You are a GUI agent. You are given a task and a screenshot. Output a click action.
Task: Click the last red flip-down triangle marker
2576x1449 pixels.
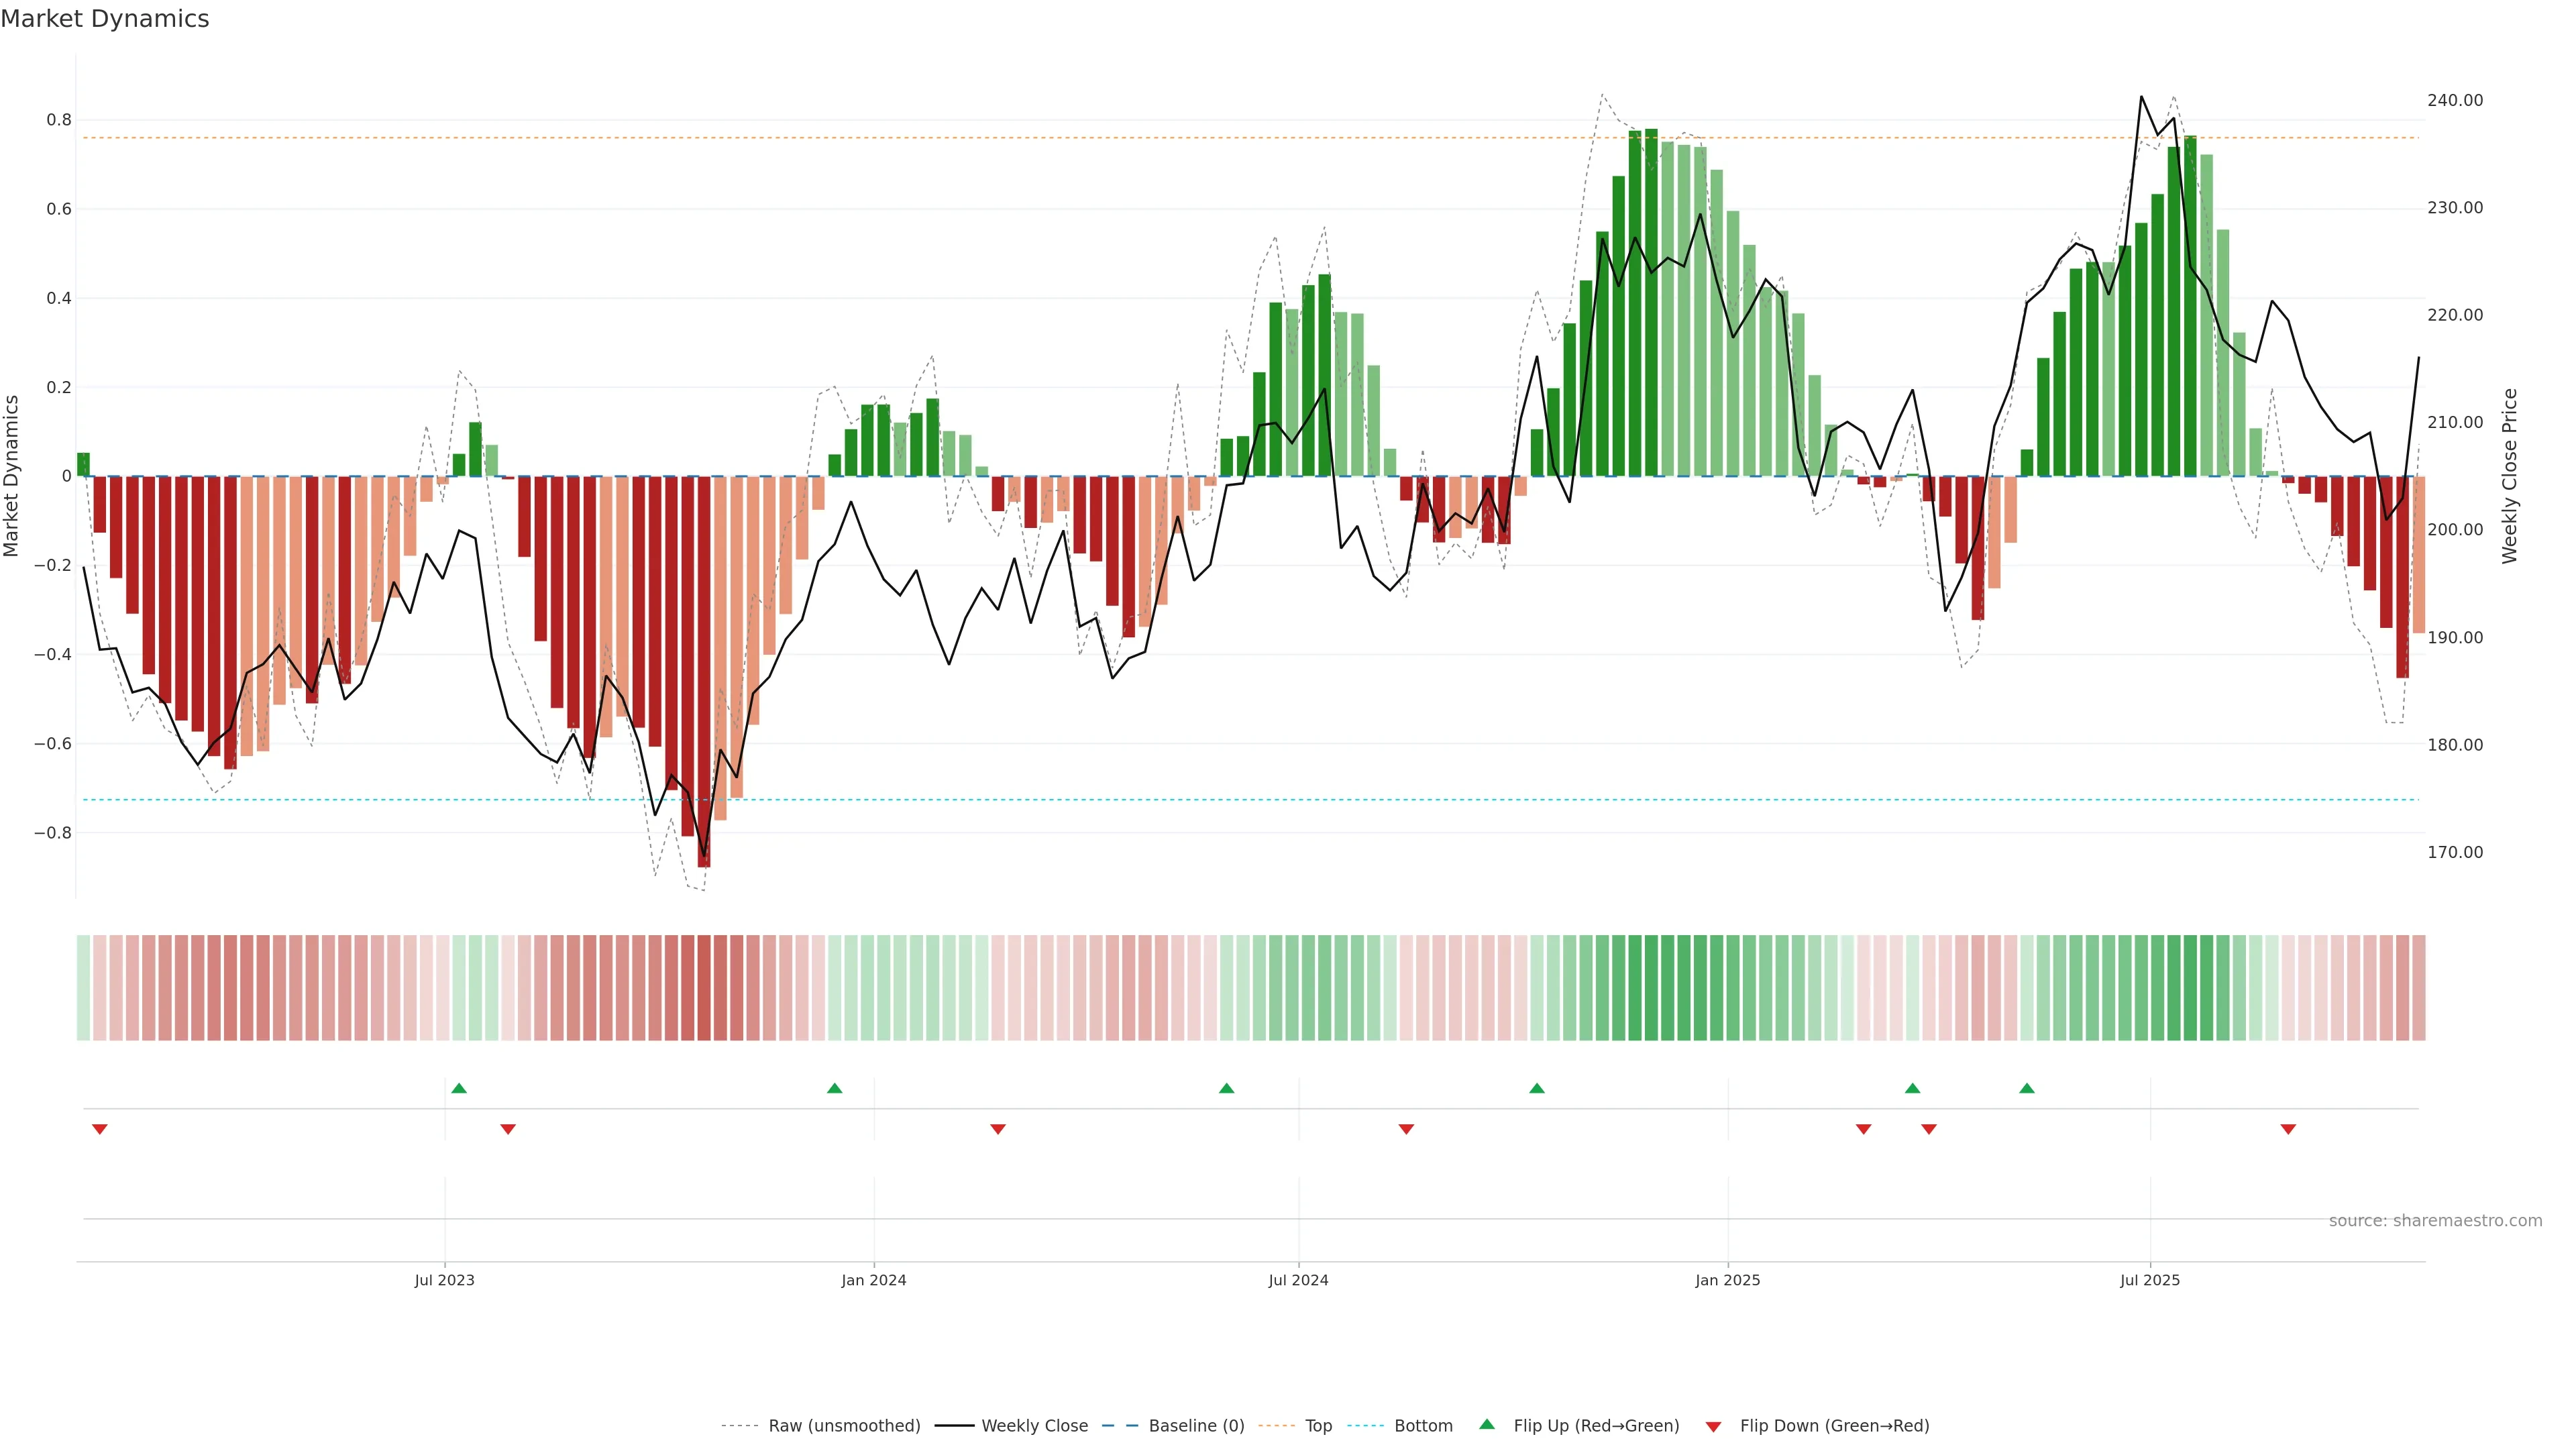(2287, 1129)
